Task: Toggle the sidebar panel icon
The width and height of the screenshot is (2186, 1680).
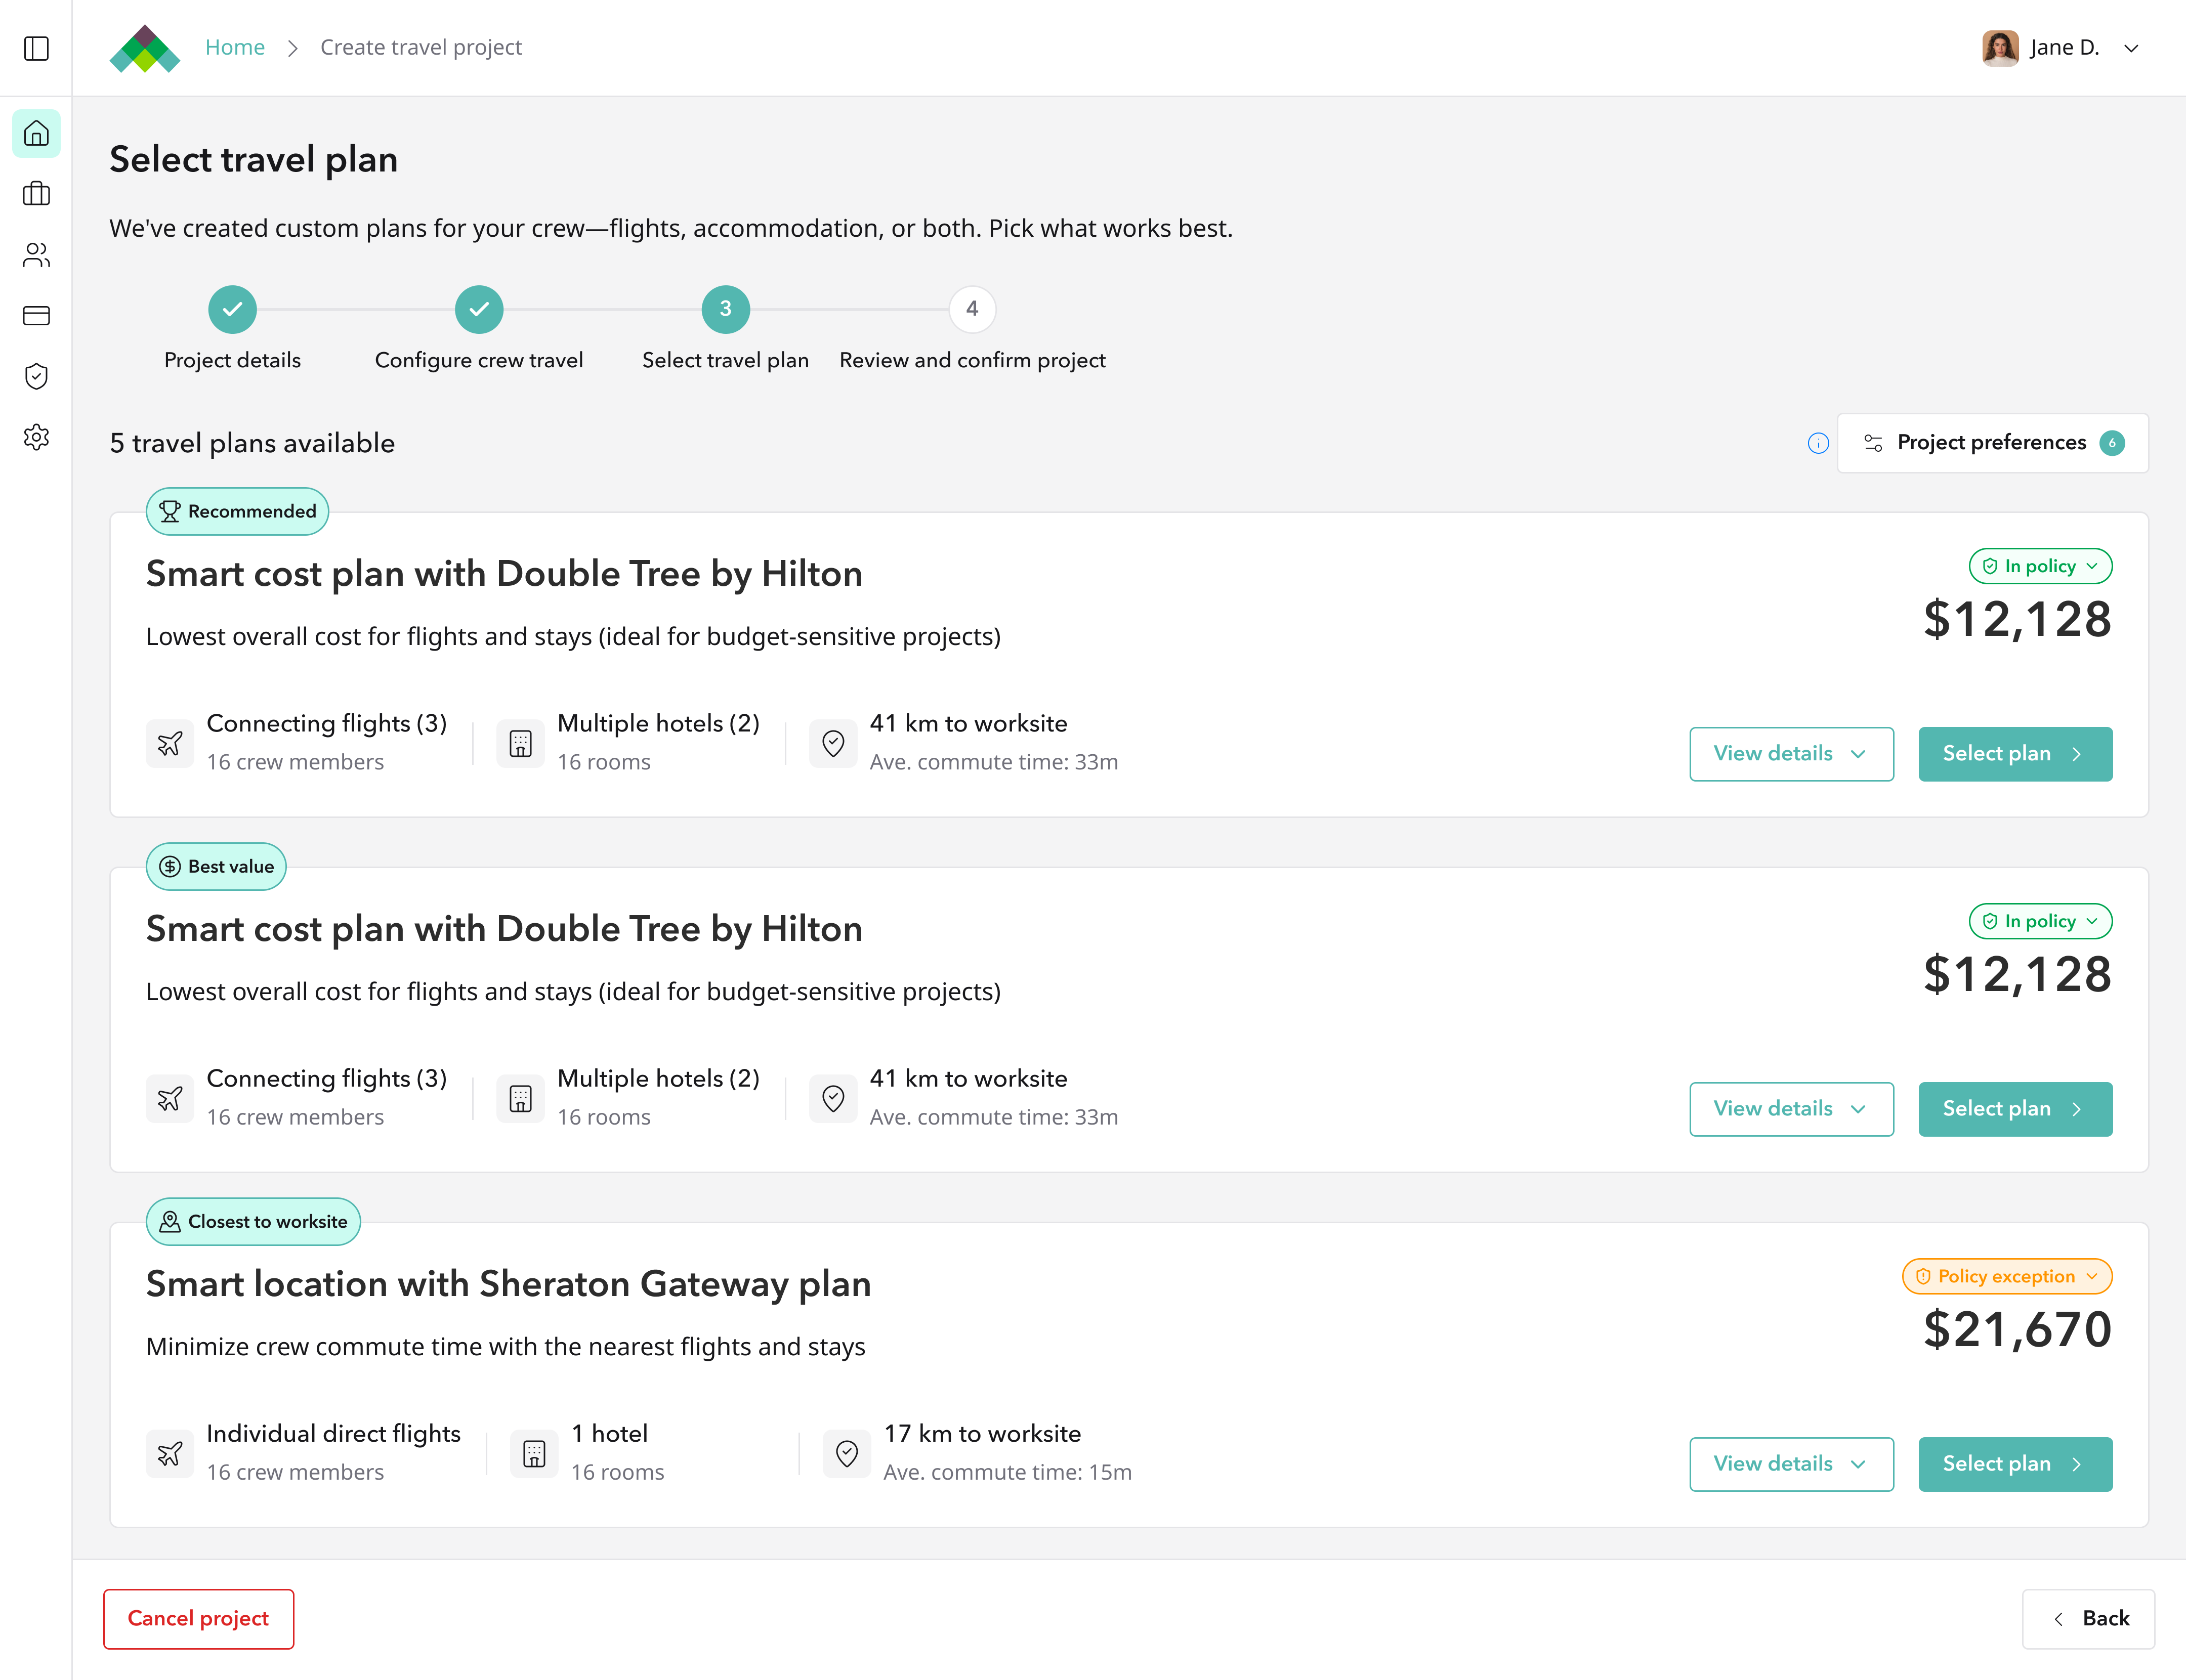Action: pos(36,48)
